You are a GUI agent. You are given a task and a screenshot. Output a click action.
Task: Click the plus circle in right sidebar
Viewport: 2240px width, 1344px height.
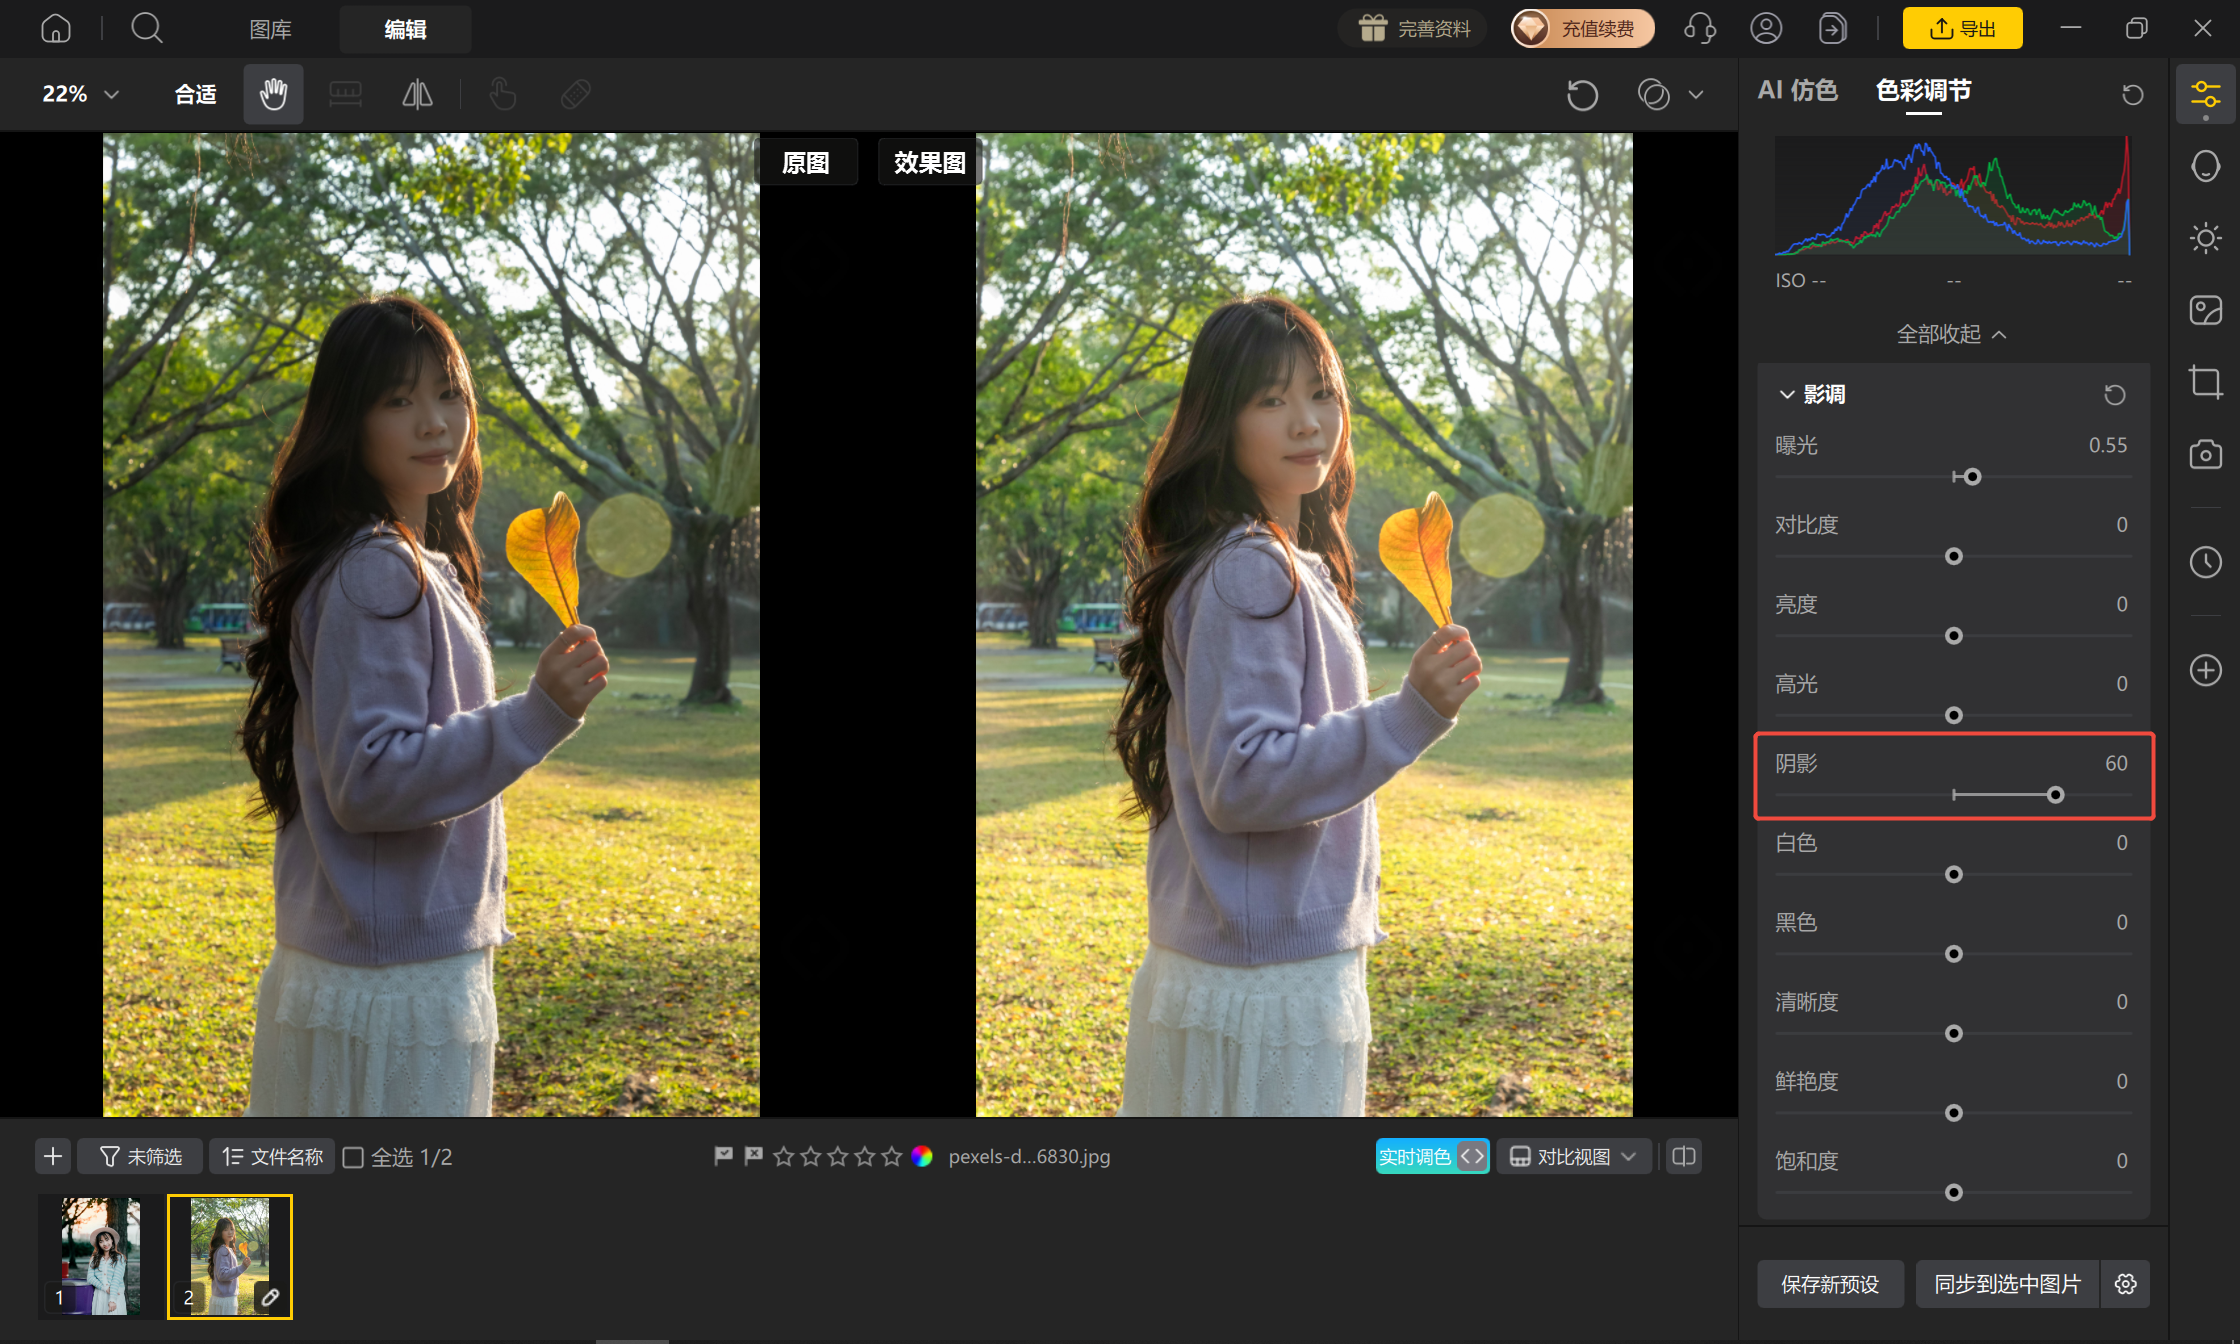click(x=2206, y=670)
